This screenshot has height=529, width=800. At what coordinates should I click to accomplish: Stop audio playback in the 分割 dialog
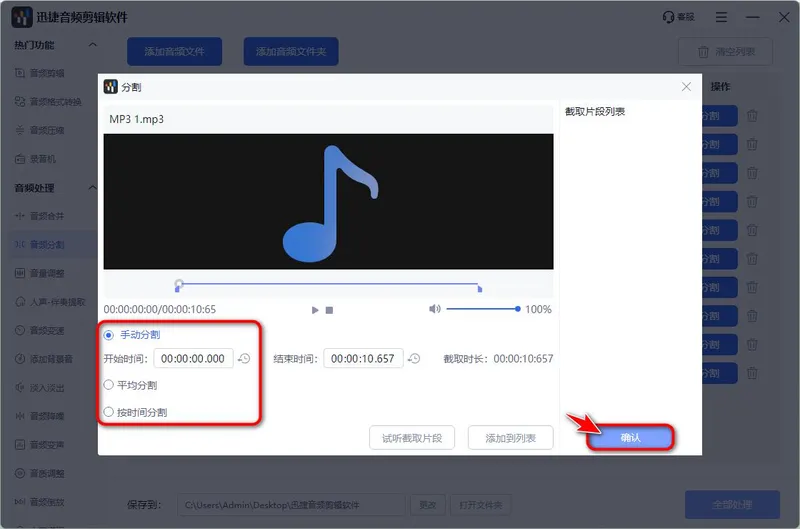(x=330, y=310)
